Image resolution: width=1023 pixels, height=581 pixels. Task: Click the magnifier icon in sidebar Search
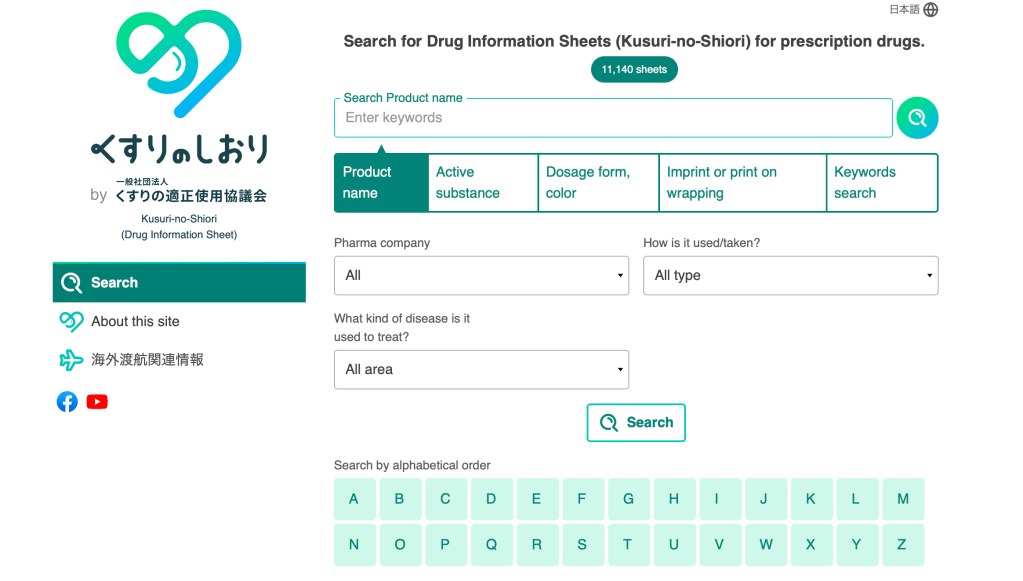click(x=71, y=283)
